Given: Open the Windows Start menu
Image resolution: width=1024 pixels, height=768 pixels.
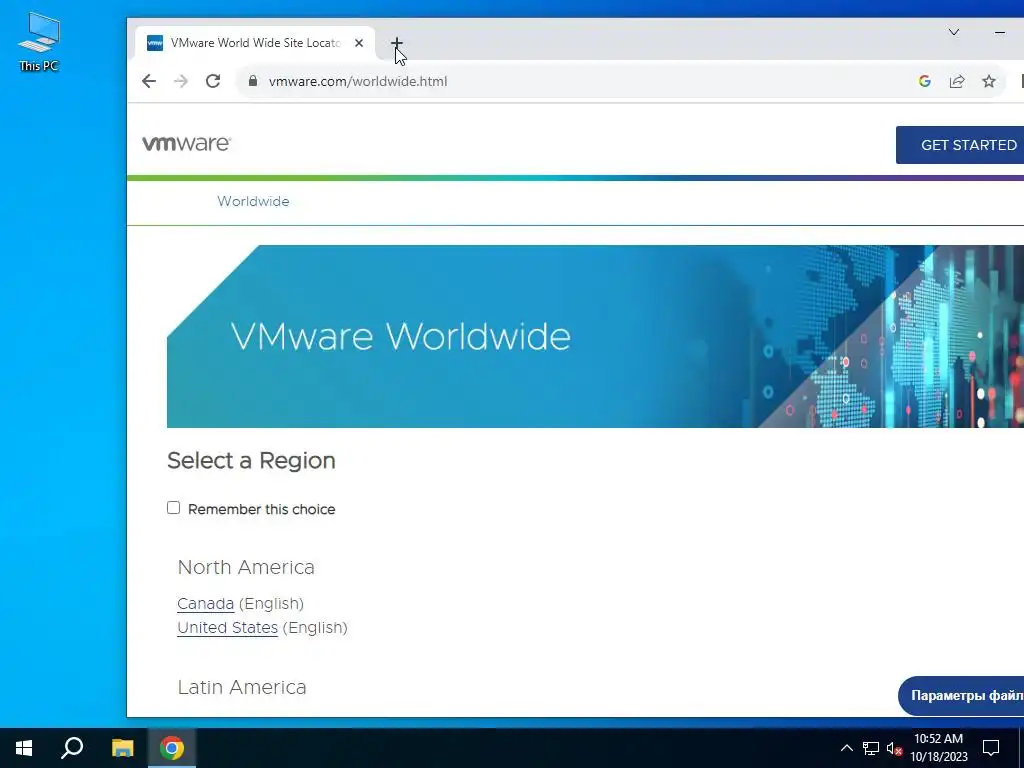Looking at the screenshot, I should pyautogui.click(x=24, y=748).
